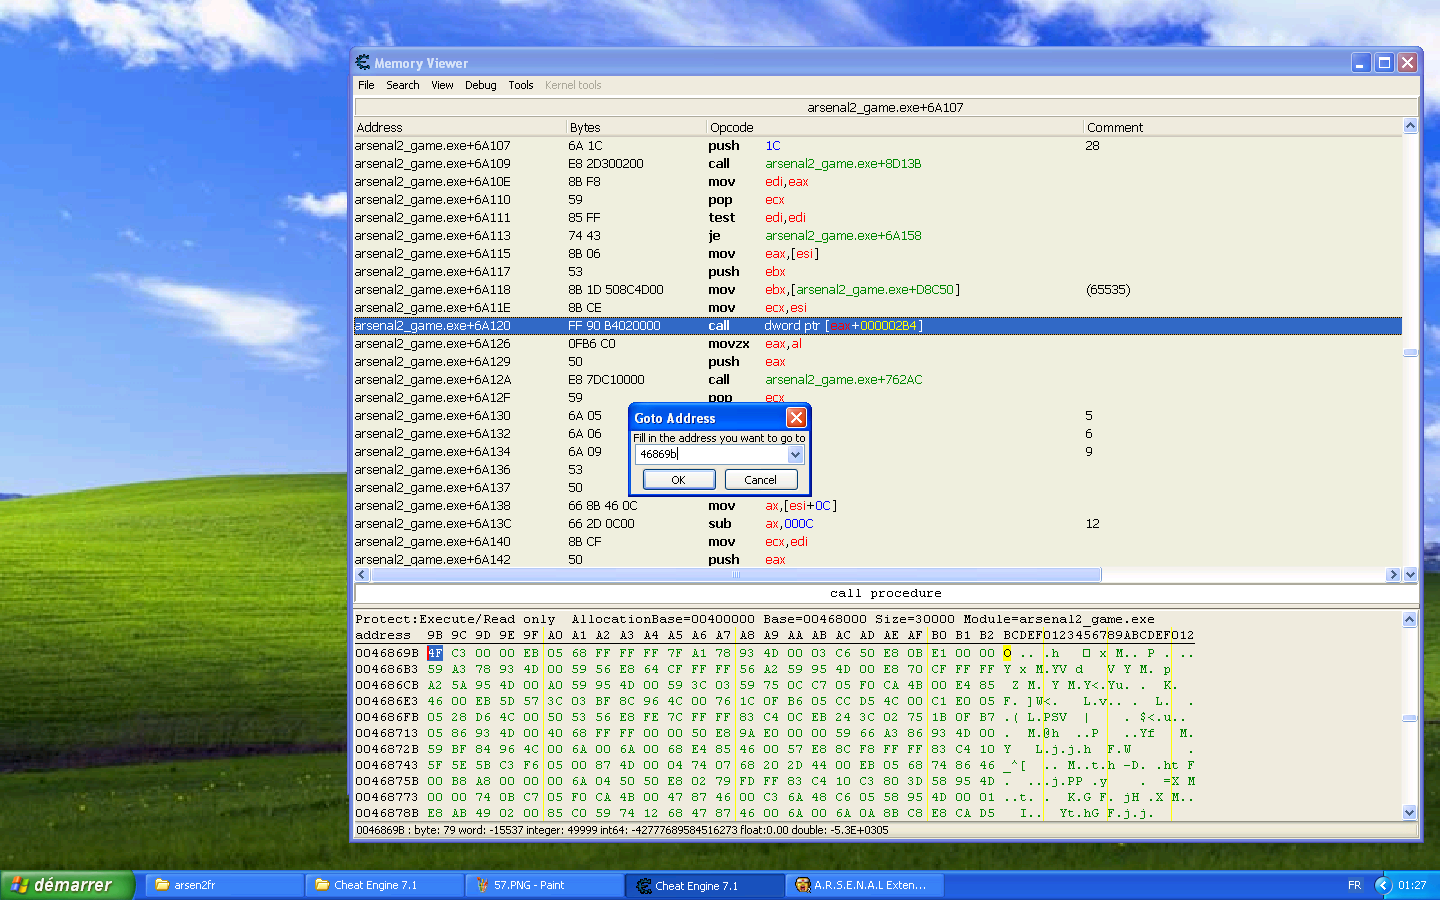Image resolution: width=1440 pixels, height=900 pixels.
Task: Switch to 57.PNG - Paint taskbar item
Action: [545, 885]
